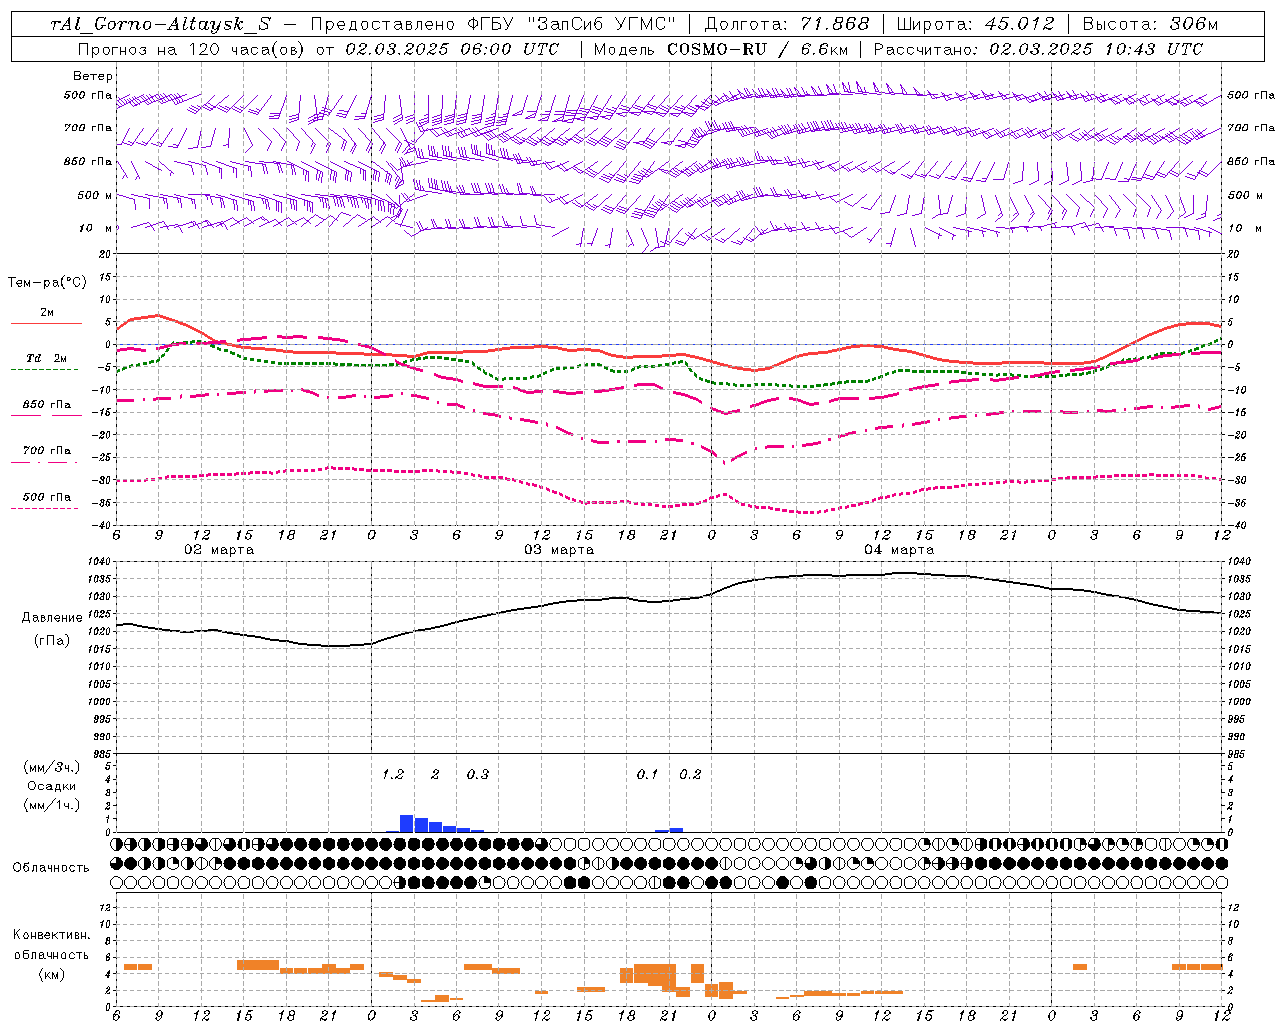Click the left 1000 pressure axis value

tap(101, 702)
